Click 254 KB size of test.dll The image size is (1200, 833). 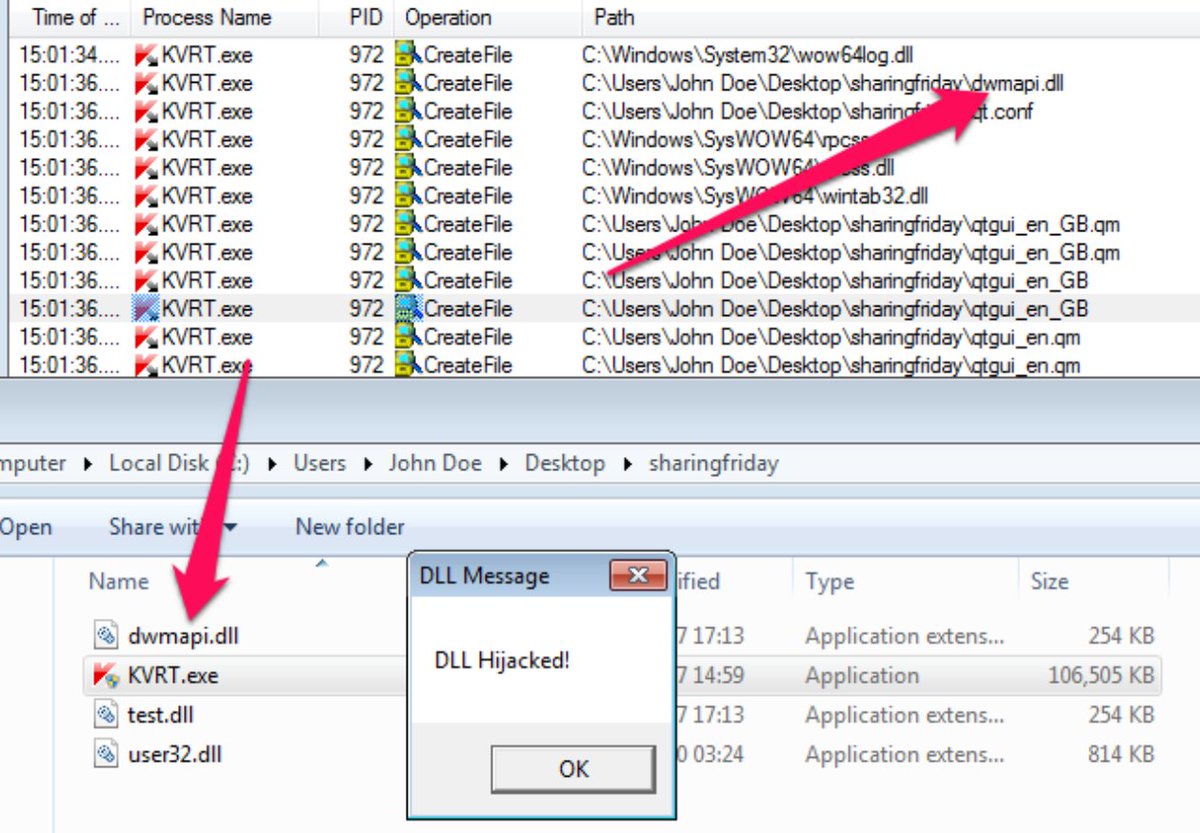[x=1121, y=714]
